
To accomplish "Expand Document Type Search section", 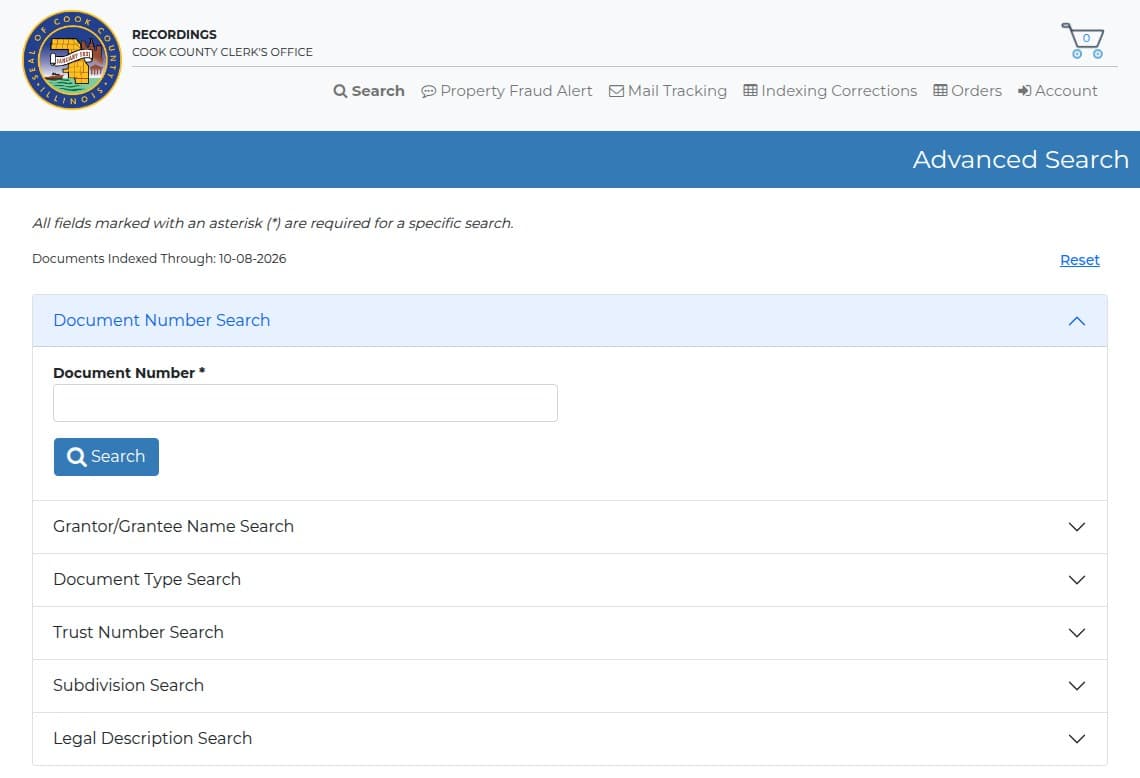I will [x=569, y=580].
